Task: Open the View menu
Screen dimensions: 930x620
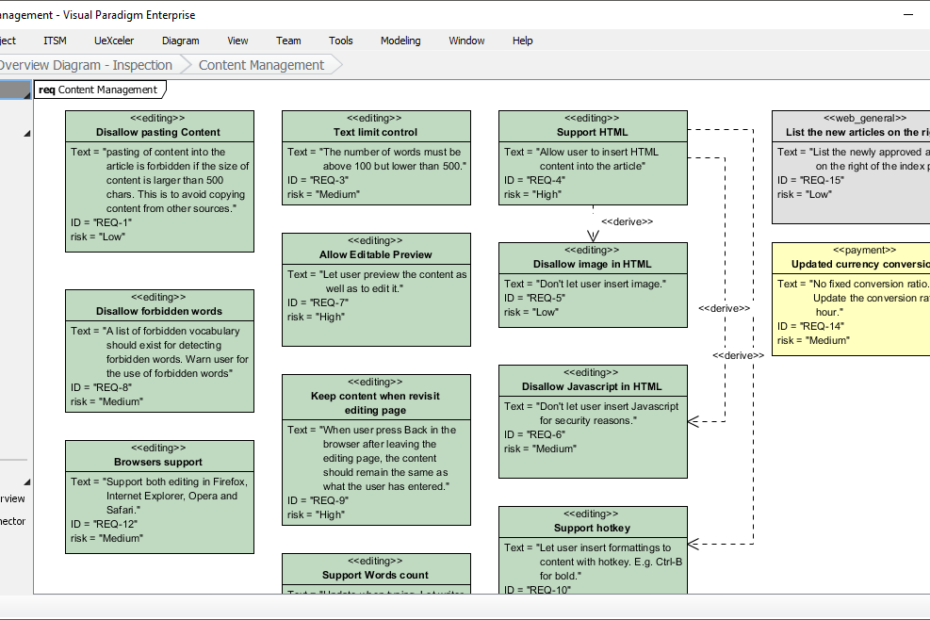Action: coord(237,41)
